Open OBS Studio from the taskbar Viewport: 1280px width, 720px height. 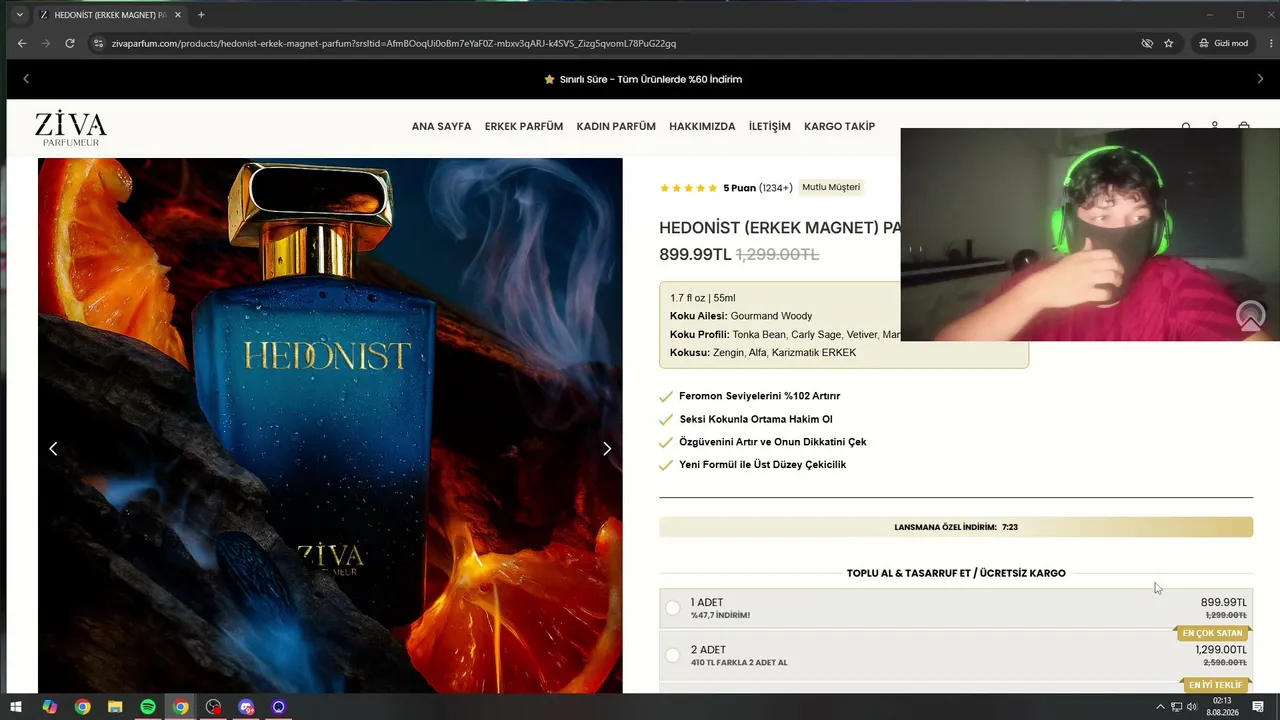[x=213, y=707]
